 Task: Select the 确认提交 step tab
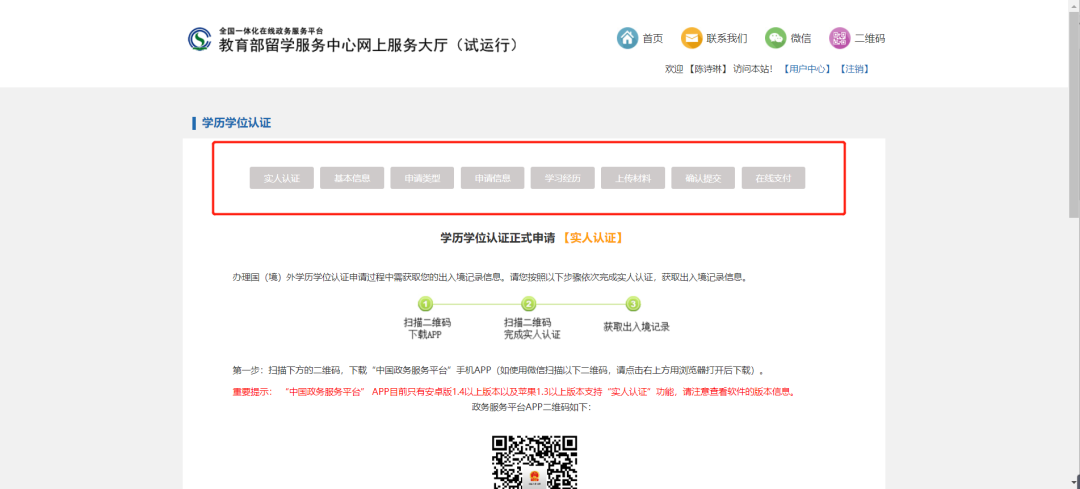pos(703,178)
